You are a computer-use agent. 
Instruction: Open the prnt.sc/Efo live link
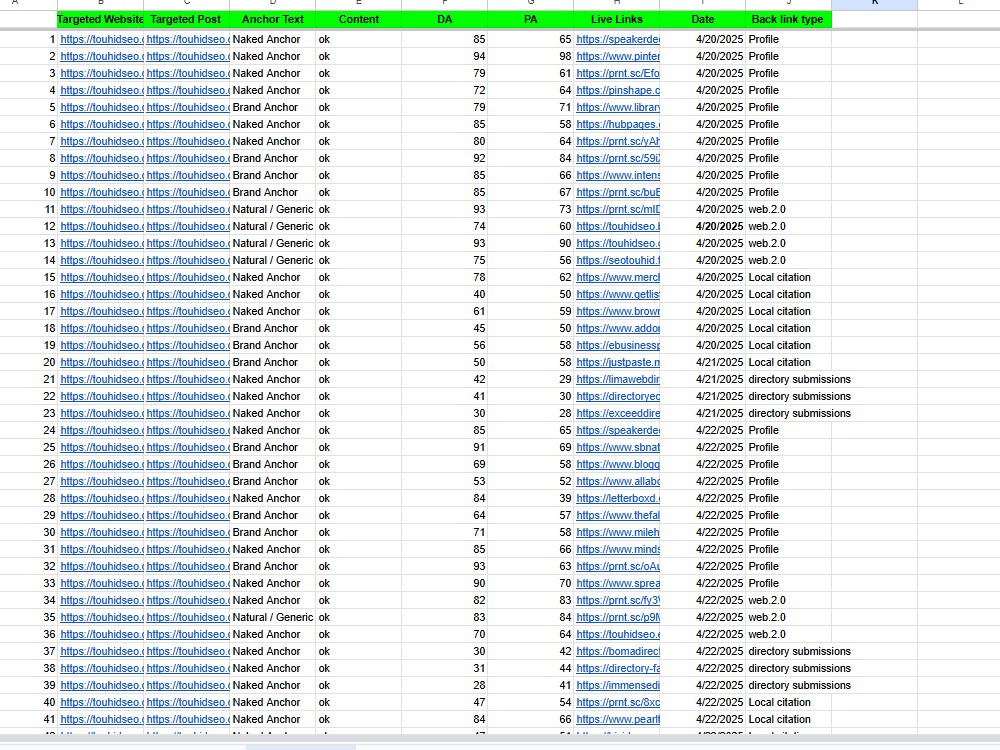tap(618, 73)
